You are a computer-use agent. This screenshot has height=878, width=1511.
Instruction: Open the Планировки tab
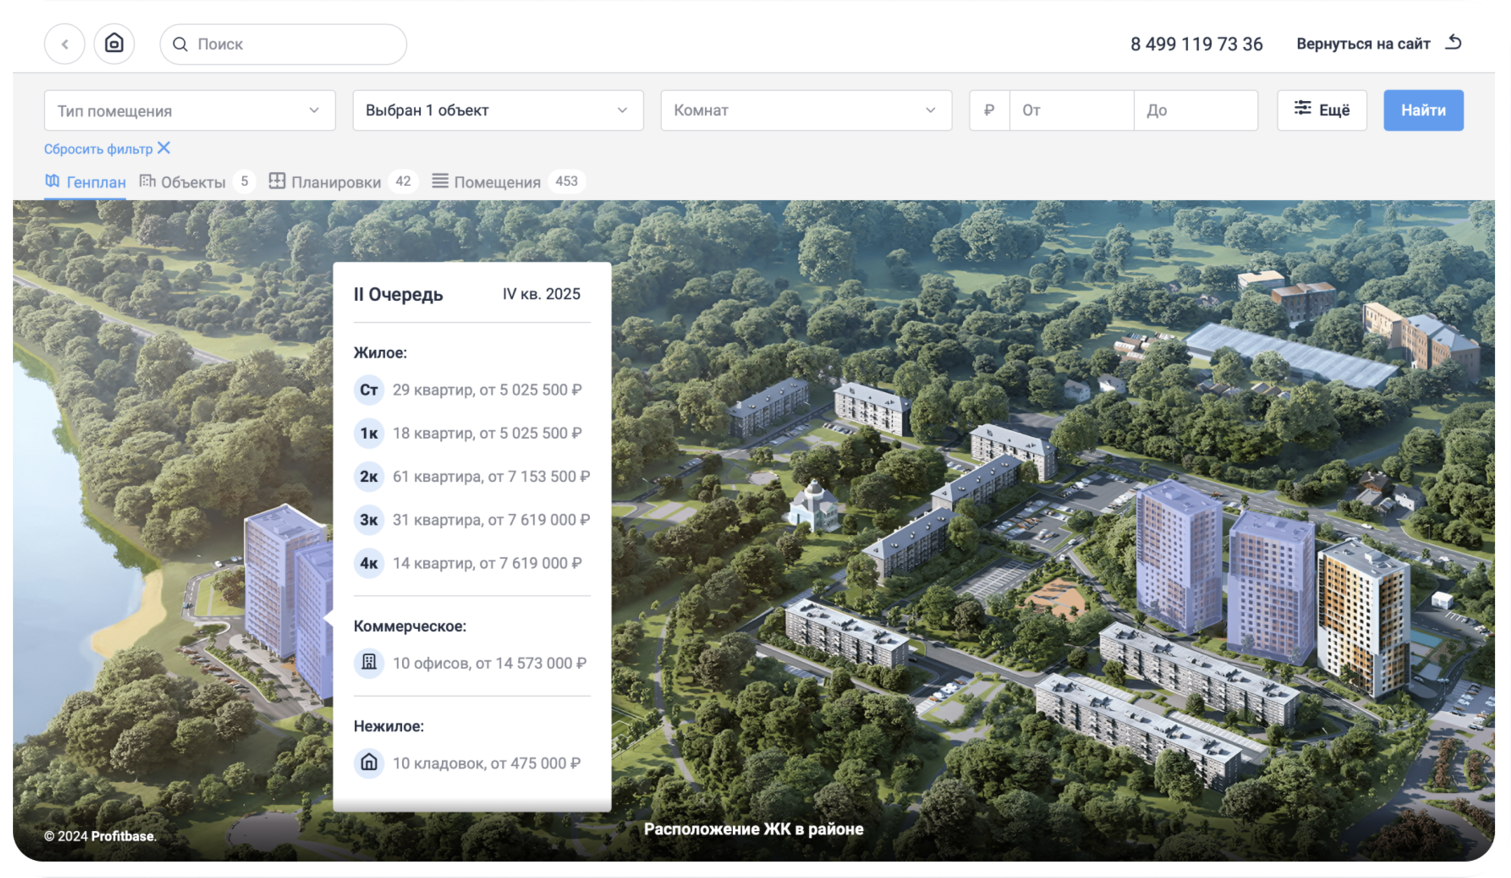[x=342, y=182]
